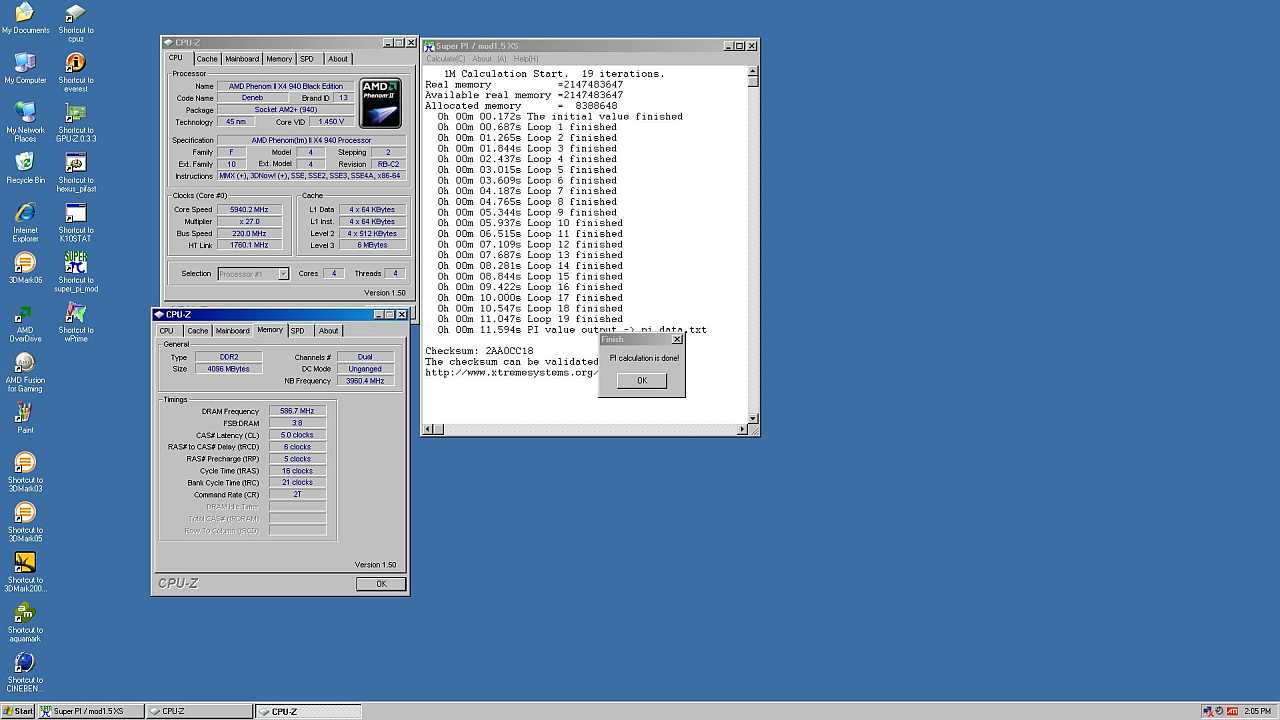Select the Shortcut to aquamark icon

point(25,622)
